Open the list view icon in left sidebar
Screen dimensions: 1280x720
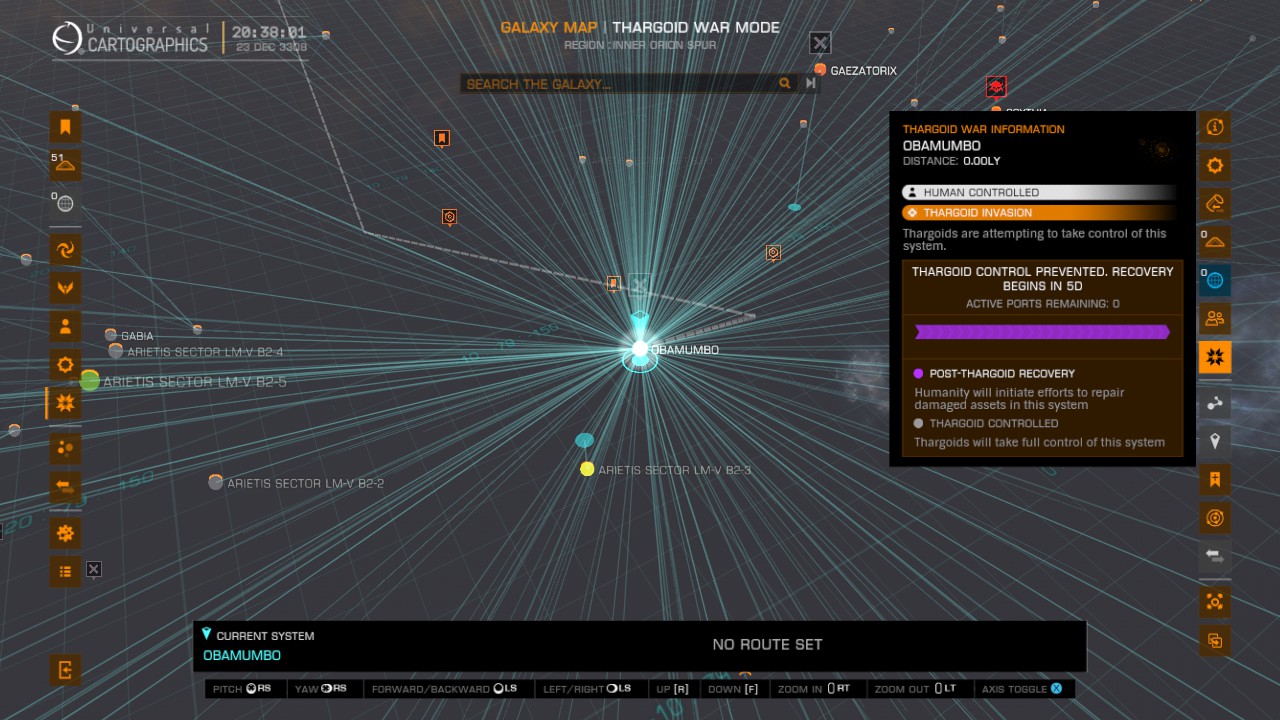point(65,571)
